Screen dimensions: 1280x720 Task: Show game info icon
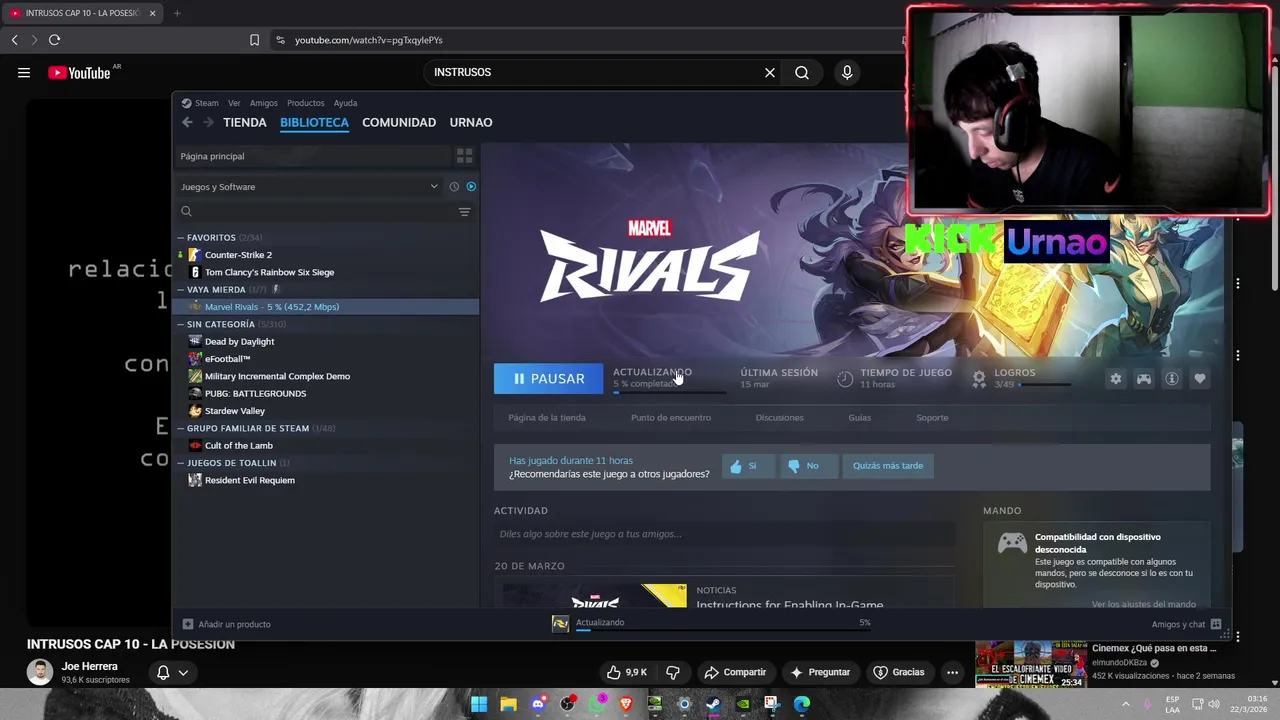[1172, 379]
